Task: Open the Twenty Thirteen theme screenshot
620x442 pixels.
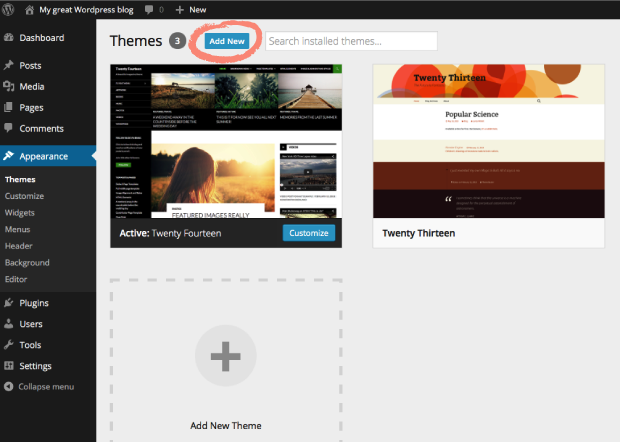Action: tap(489, 141)
